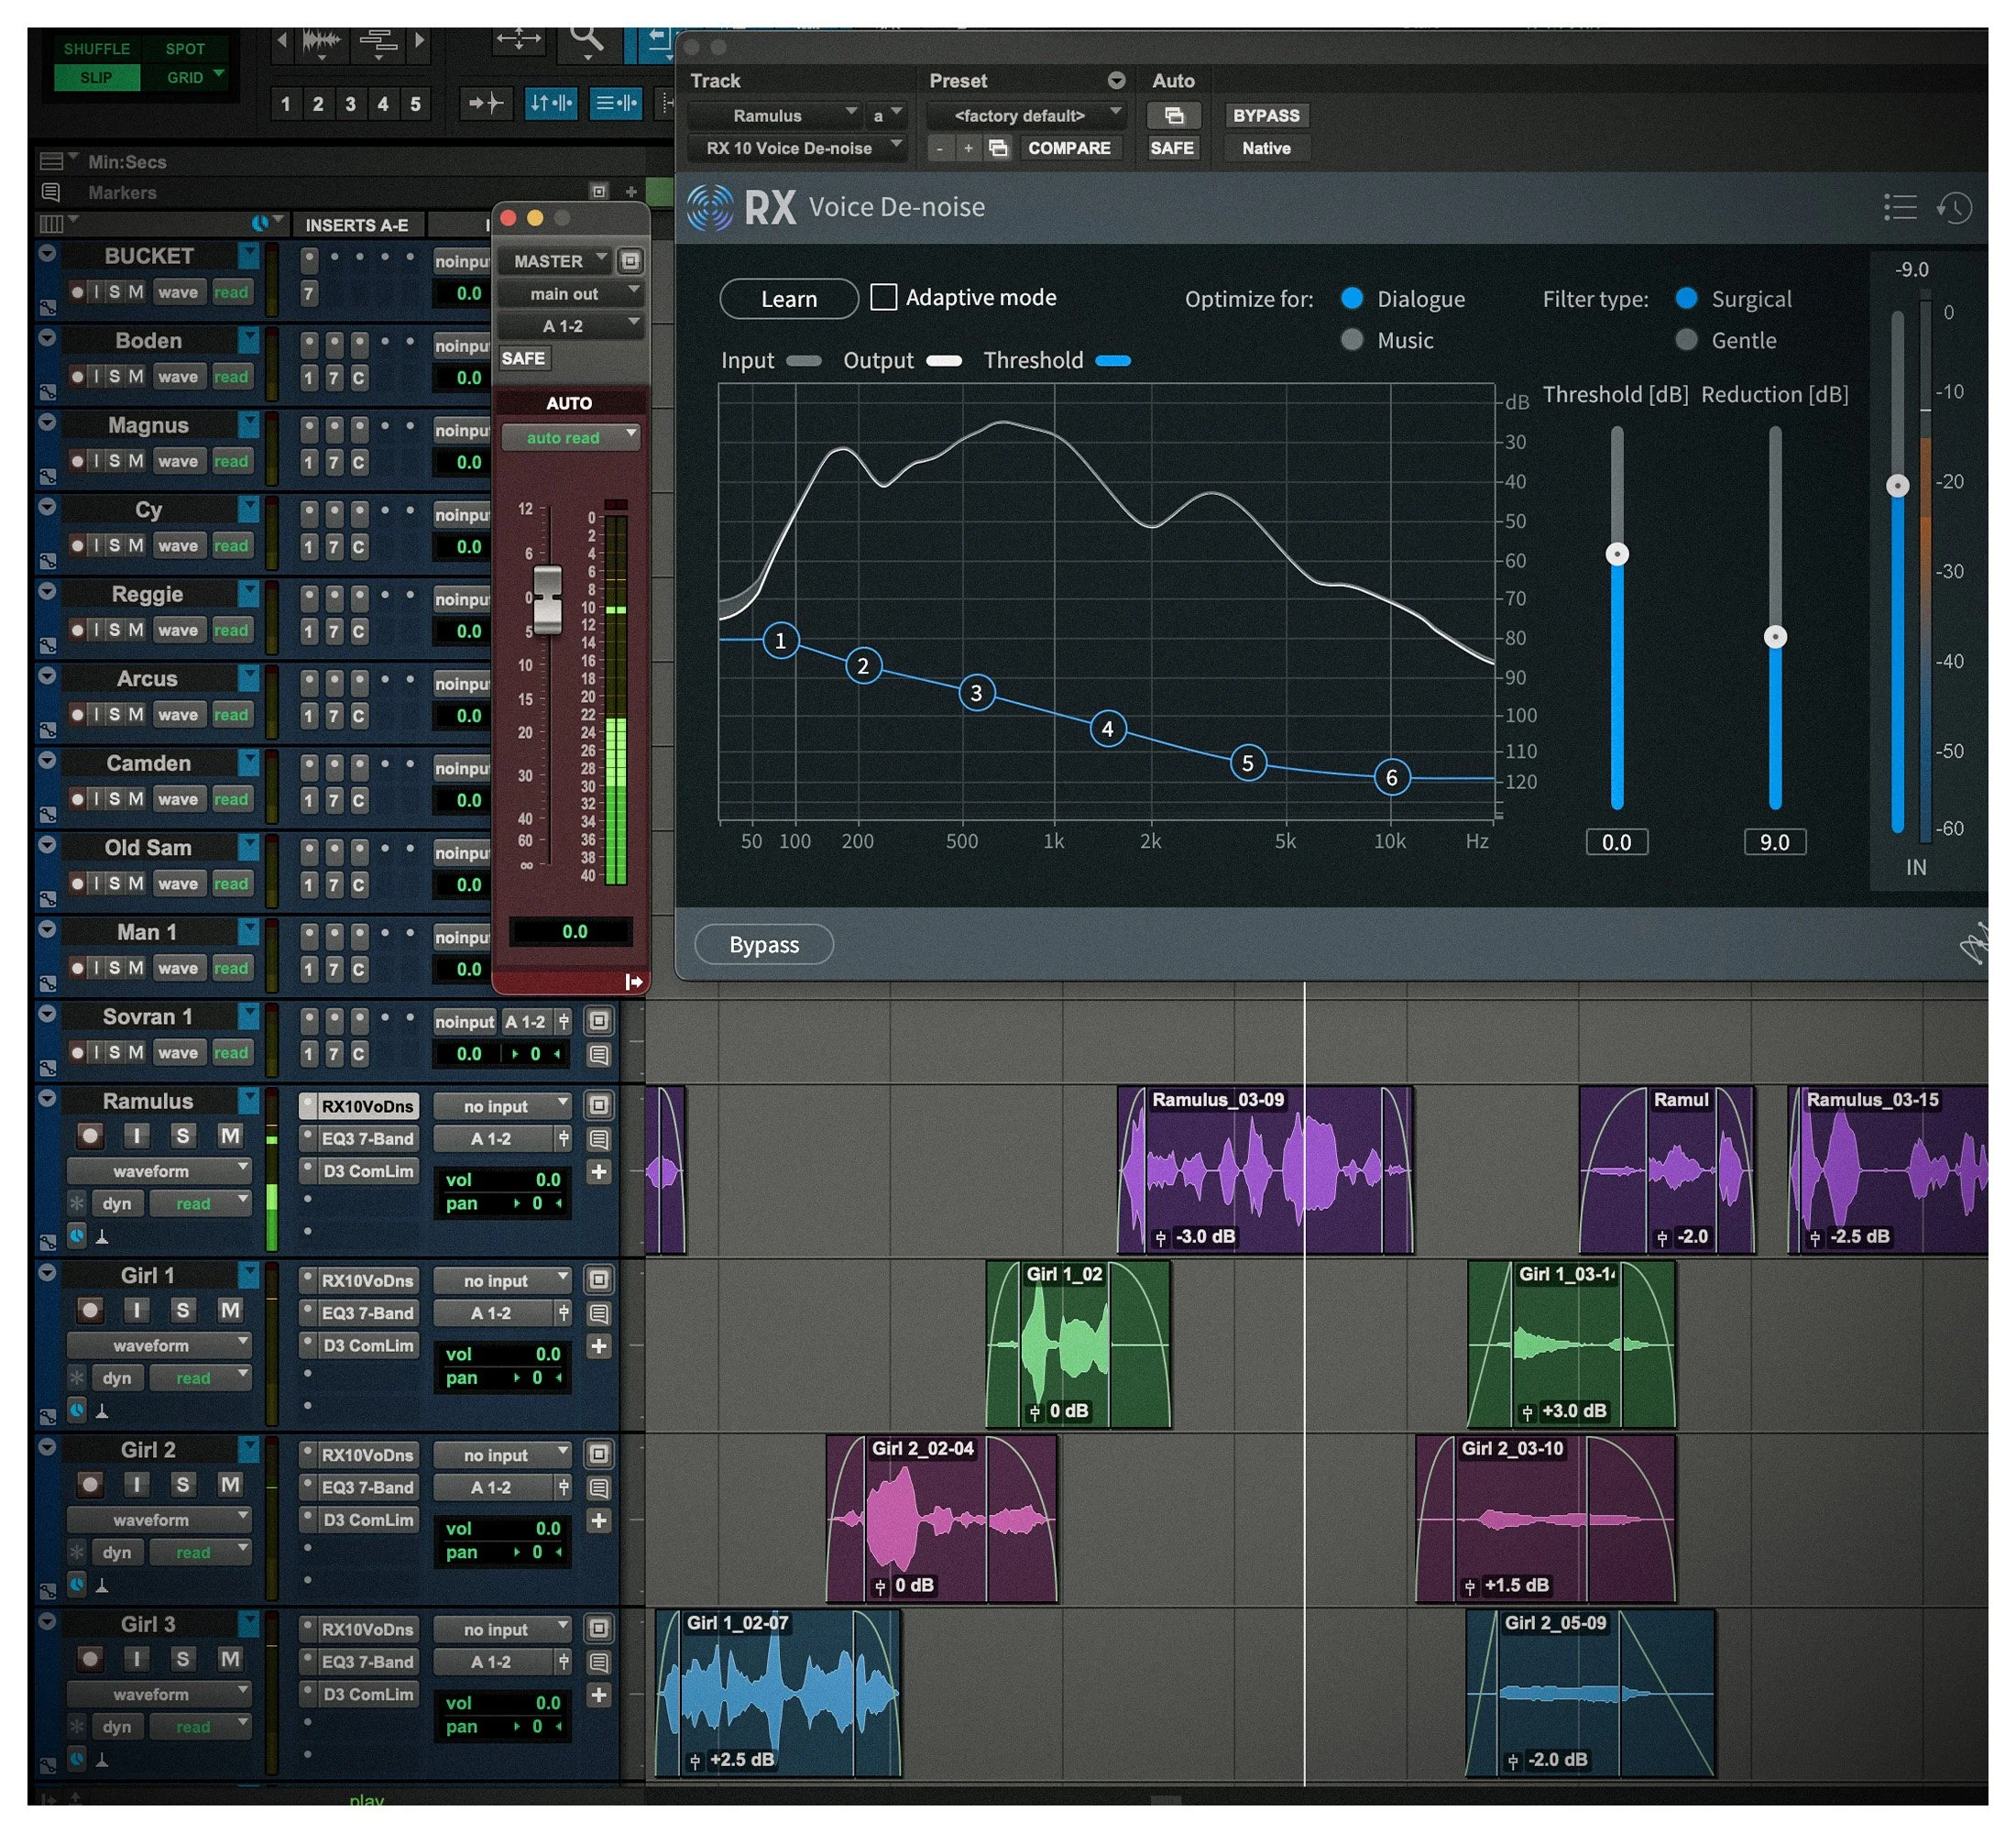Record-enable the Girl 2 track
2016x1833 pixels.
click(x=90, y=1484)
